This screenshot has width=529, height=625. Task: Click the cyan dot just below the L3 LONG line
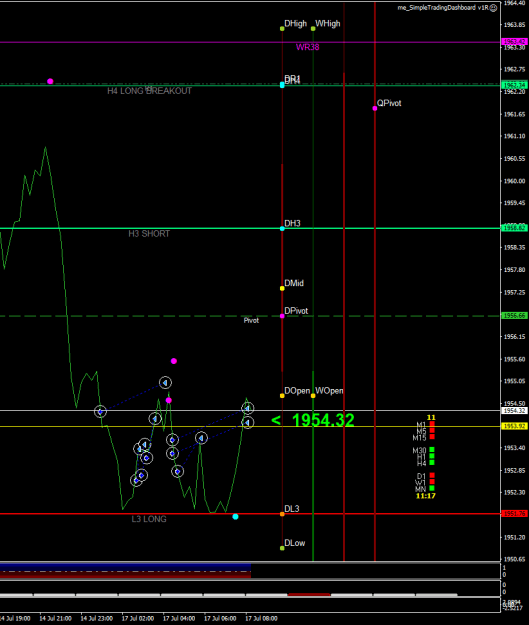tap(236, 517)
